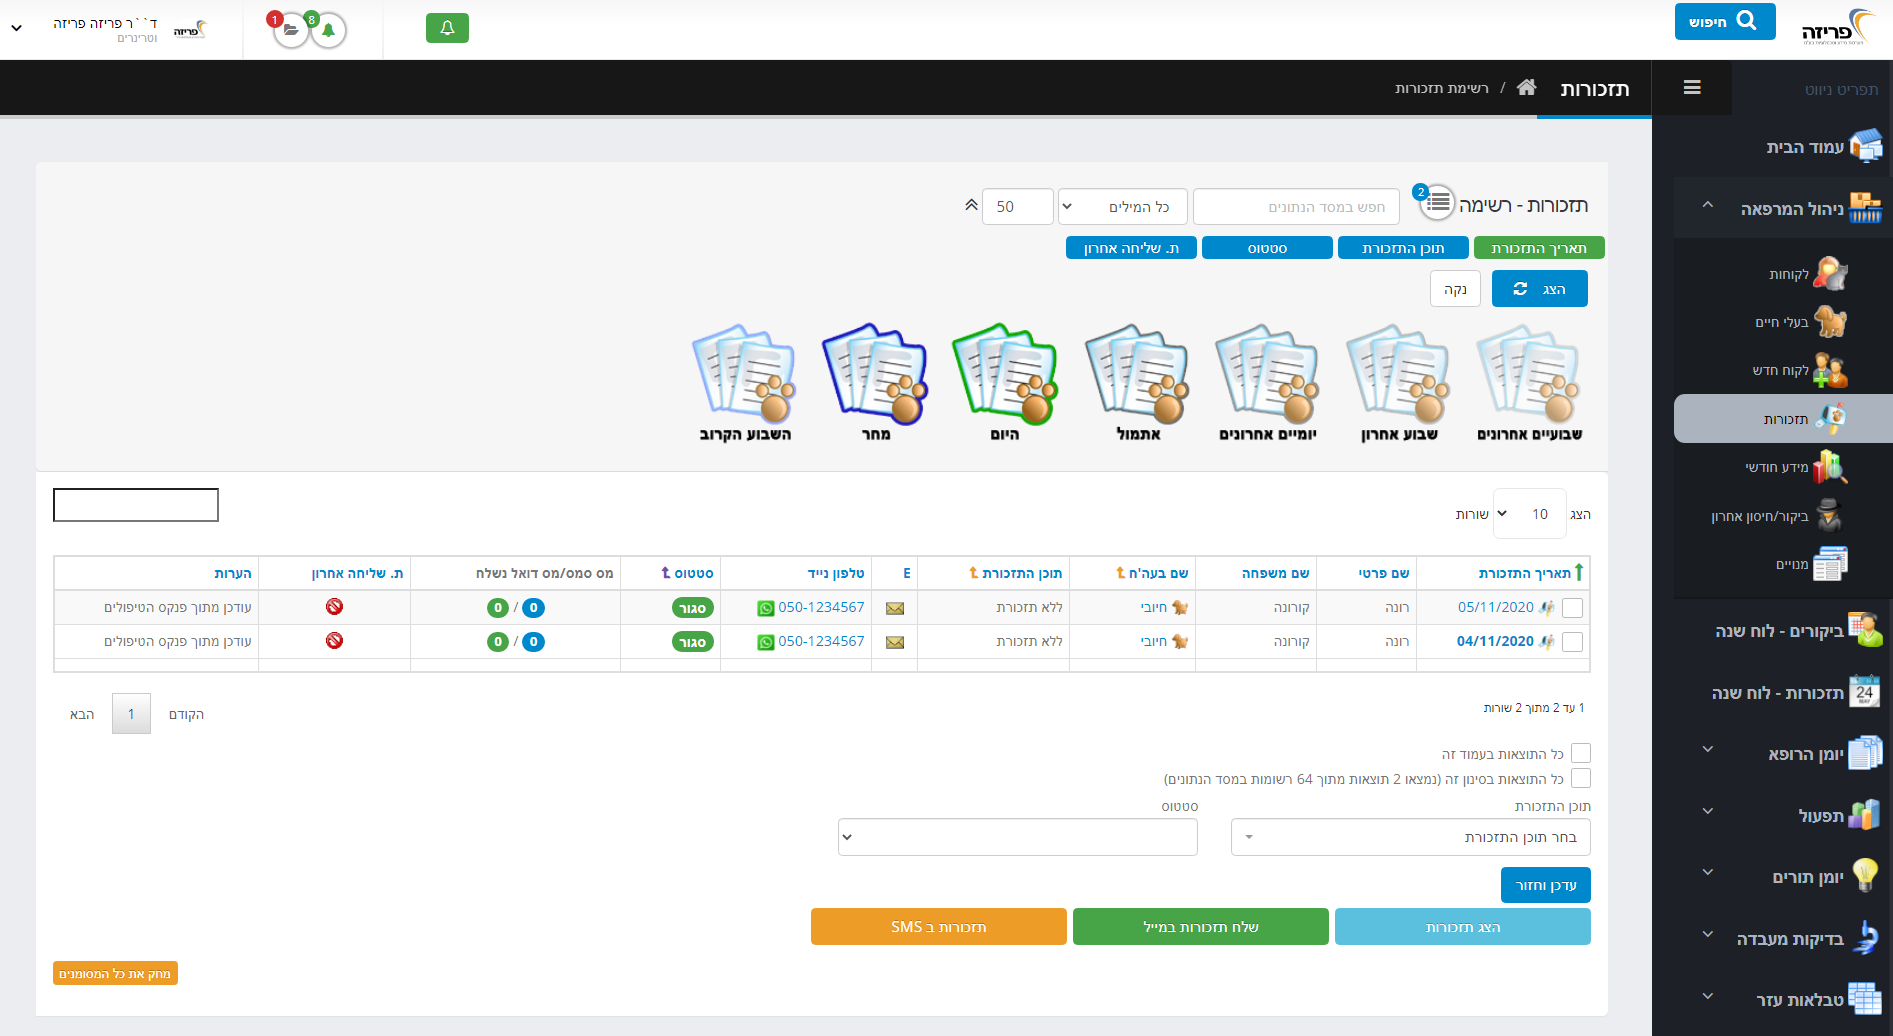
Task: Click the list icon next to תזכורות - רשימה
Action: coord(1437,203)
